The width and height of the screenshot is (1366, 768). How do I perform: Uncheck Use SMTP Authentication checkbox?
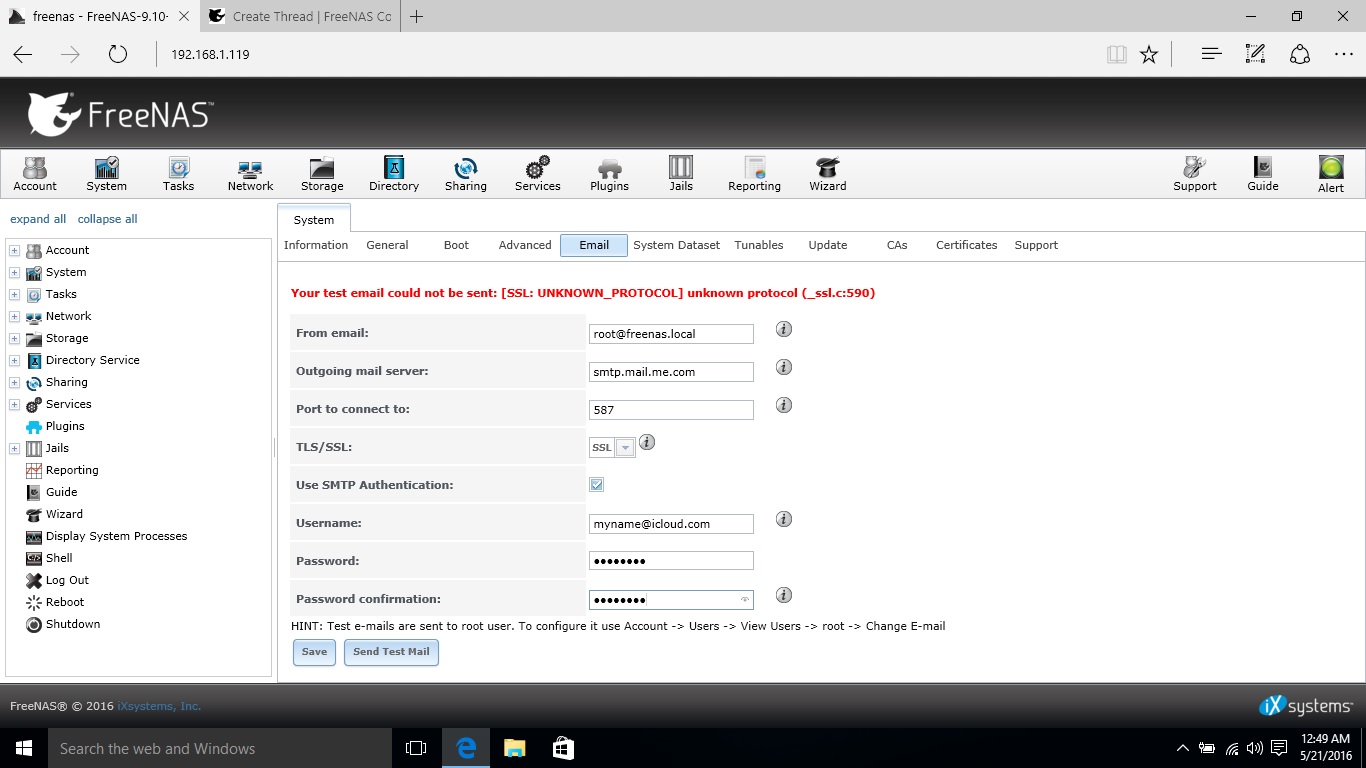coord(597,485)
